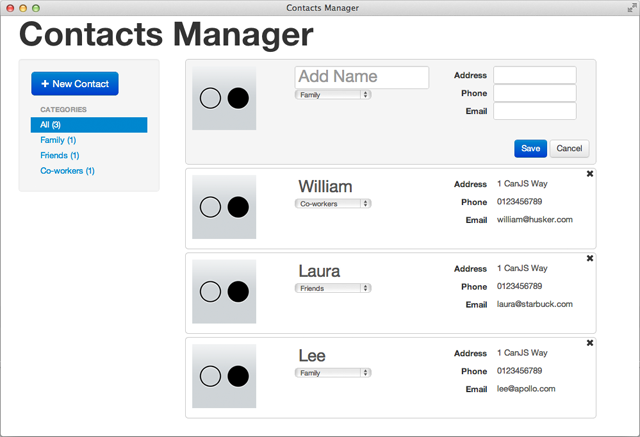Delete William contact with X icon
The height and width of the screenshot is (437, 640).
click(x=590, y=174)
